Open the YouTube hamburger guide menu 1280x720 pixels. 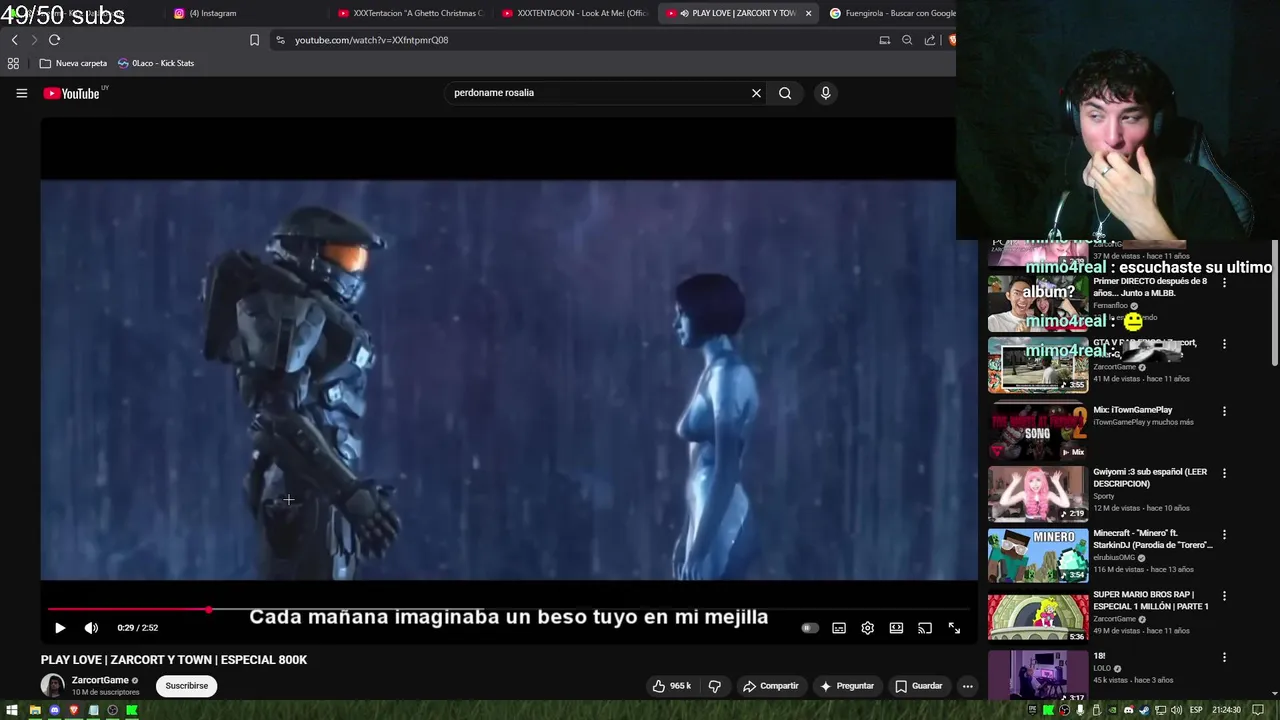click(x=21, y=93)
